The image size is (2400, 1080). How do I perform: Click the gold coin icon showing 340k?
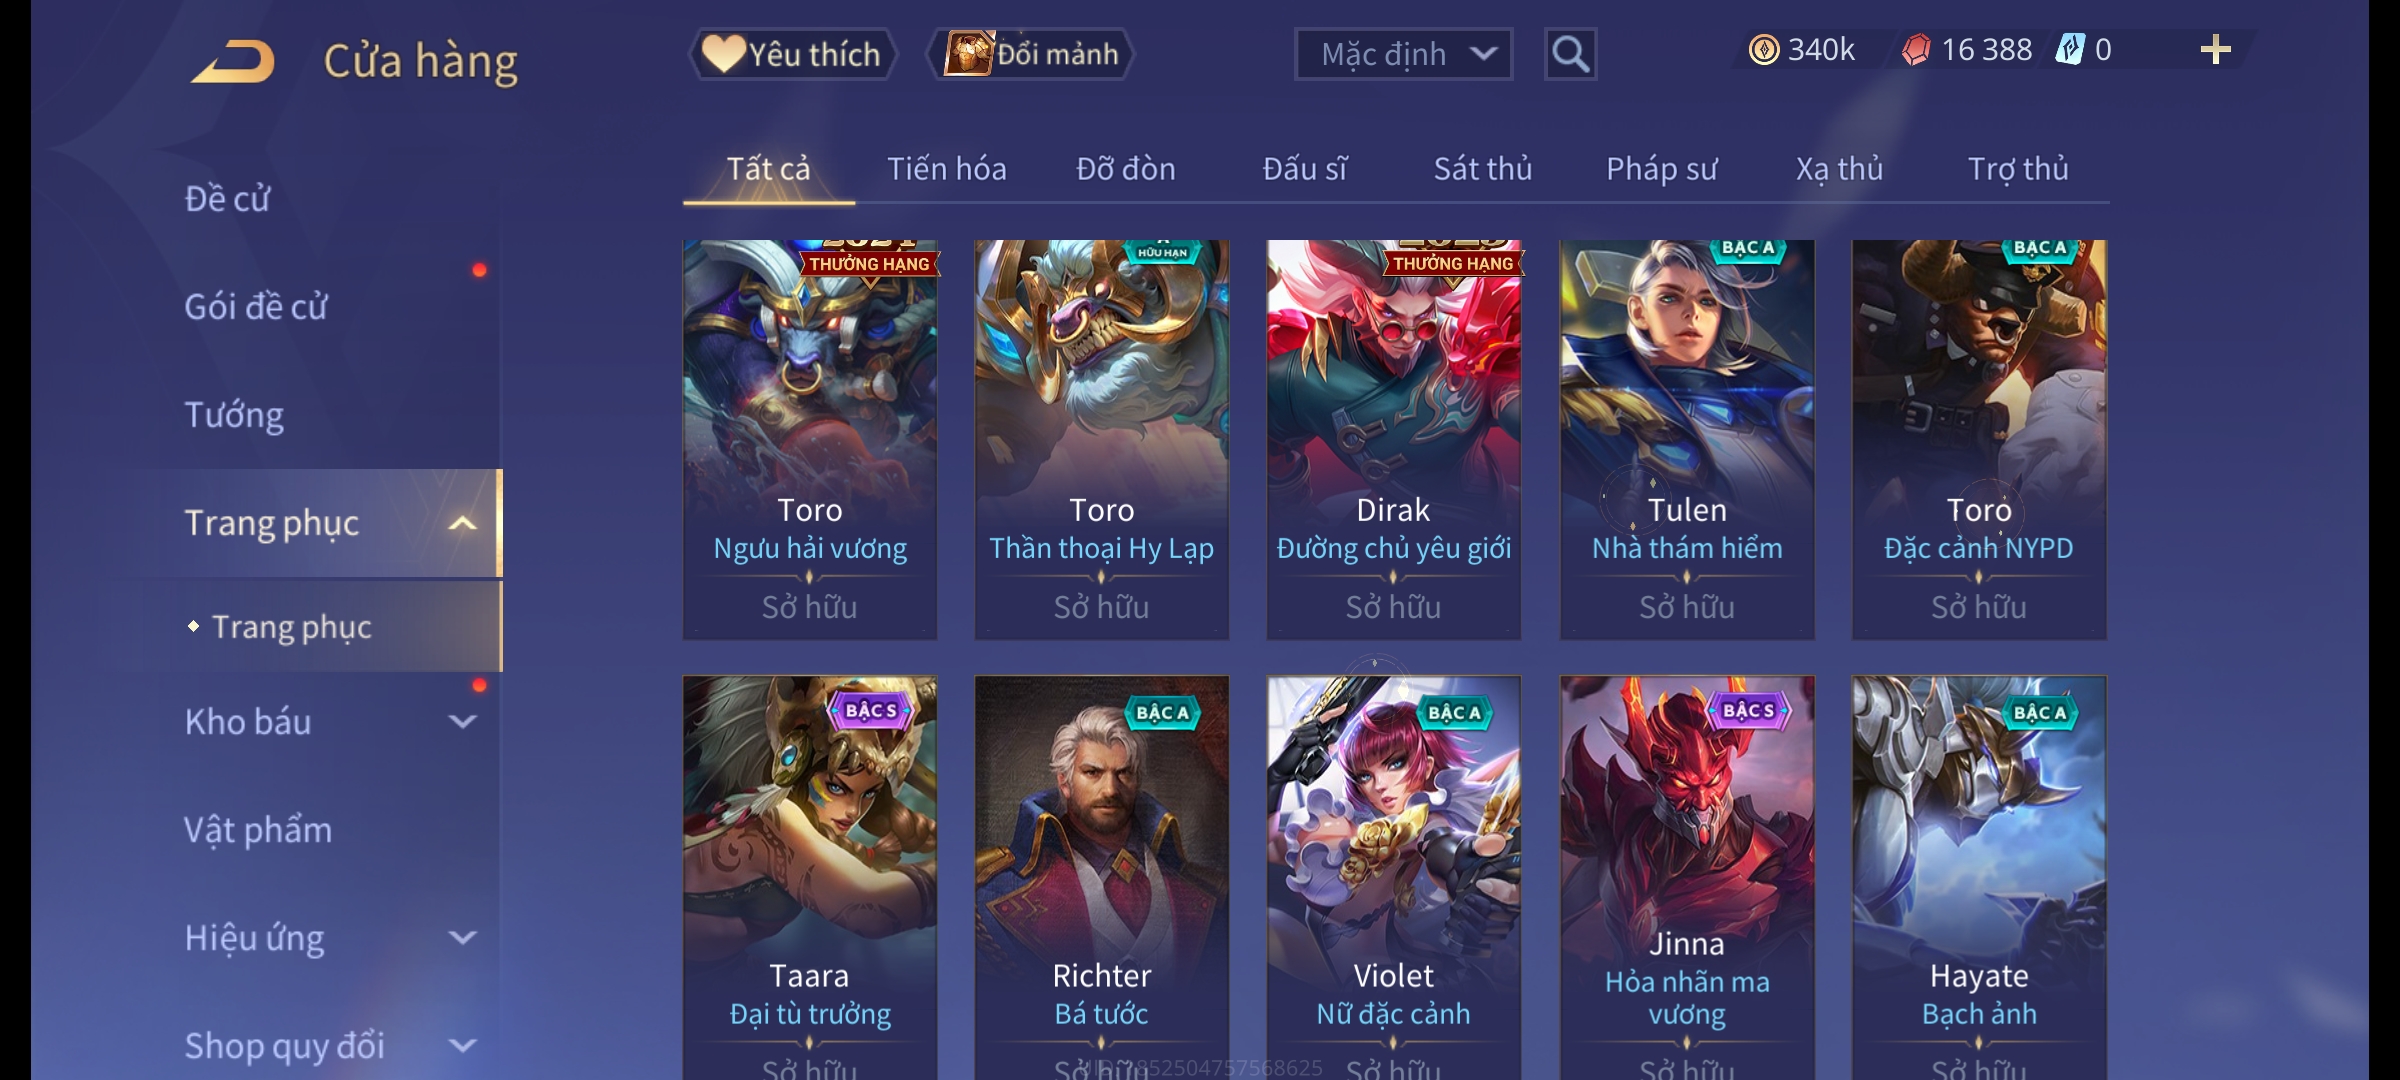(1764, 50)
